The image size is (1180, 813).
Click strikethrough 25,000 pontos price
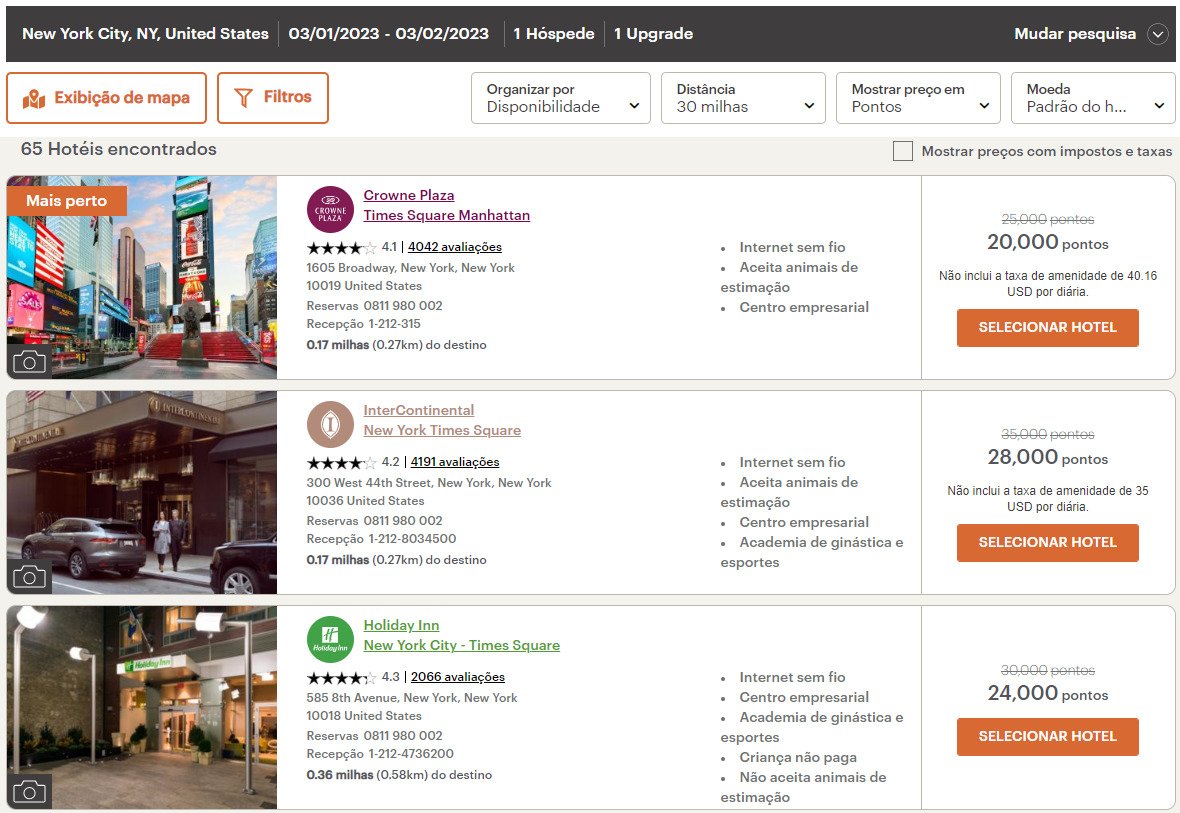1048,219
